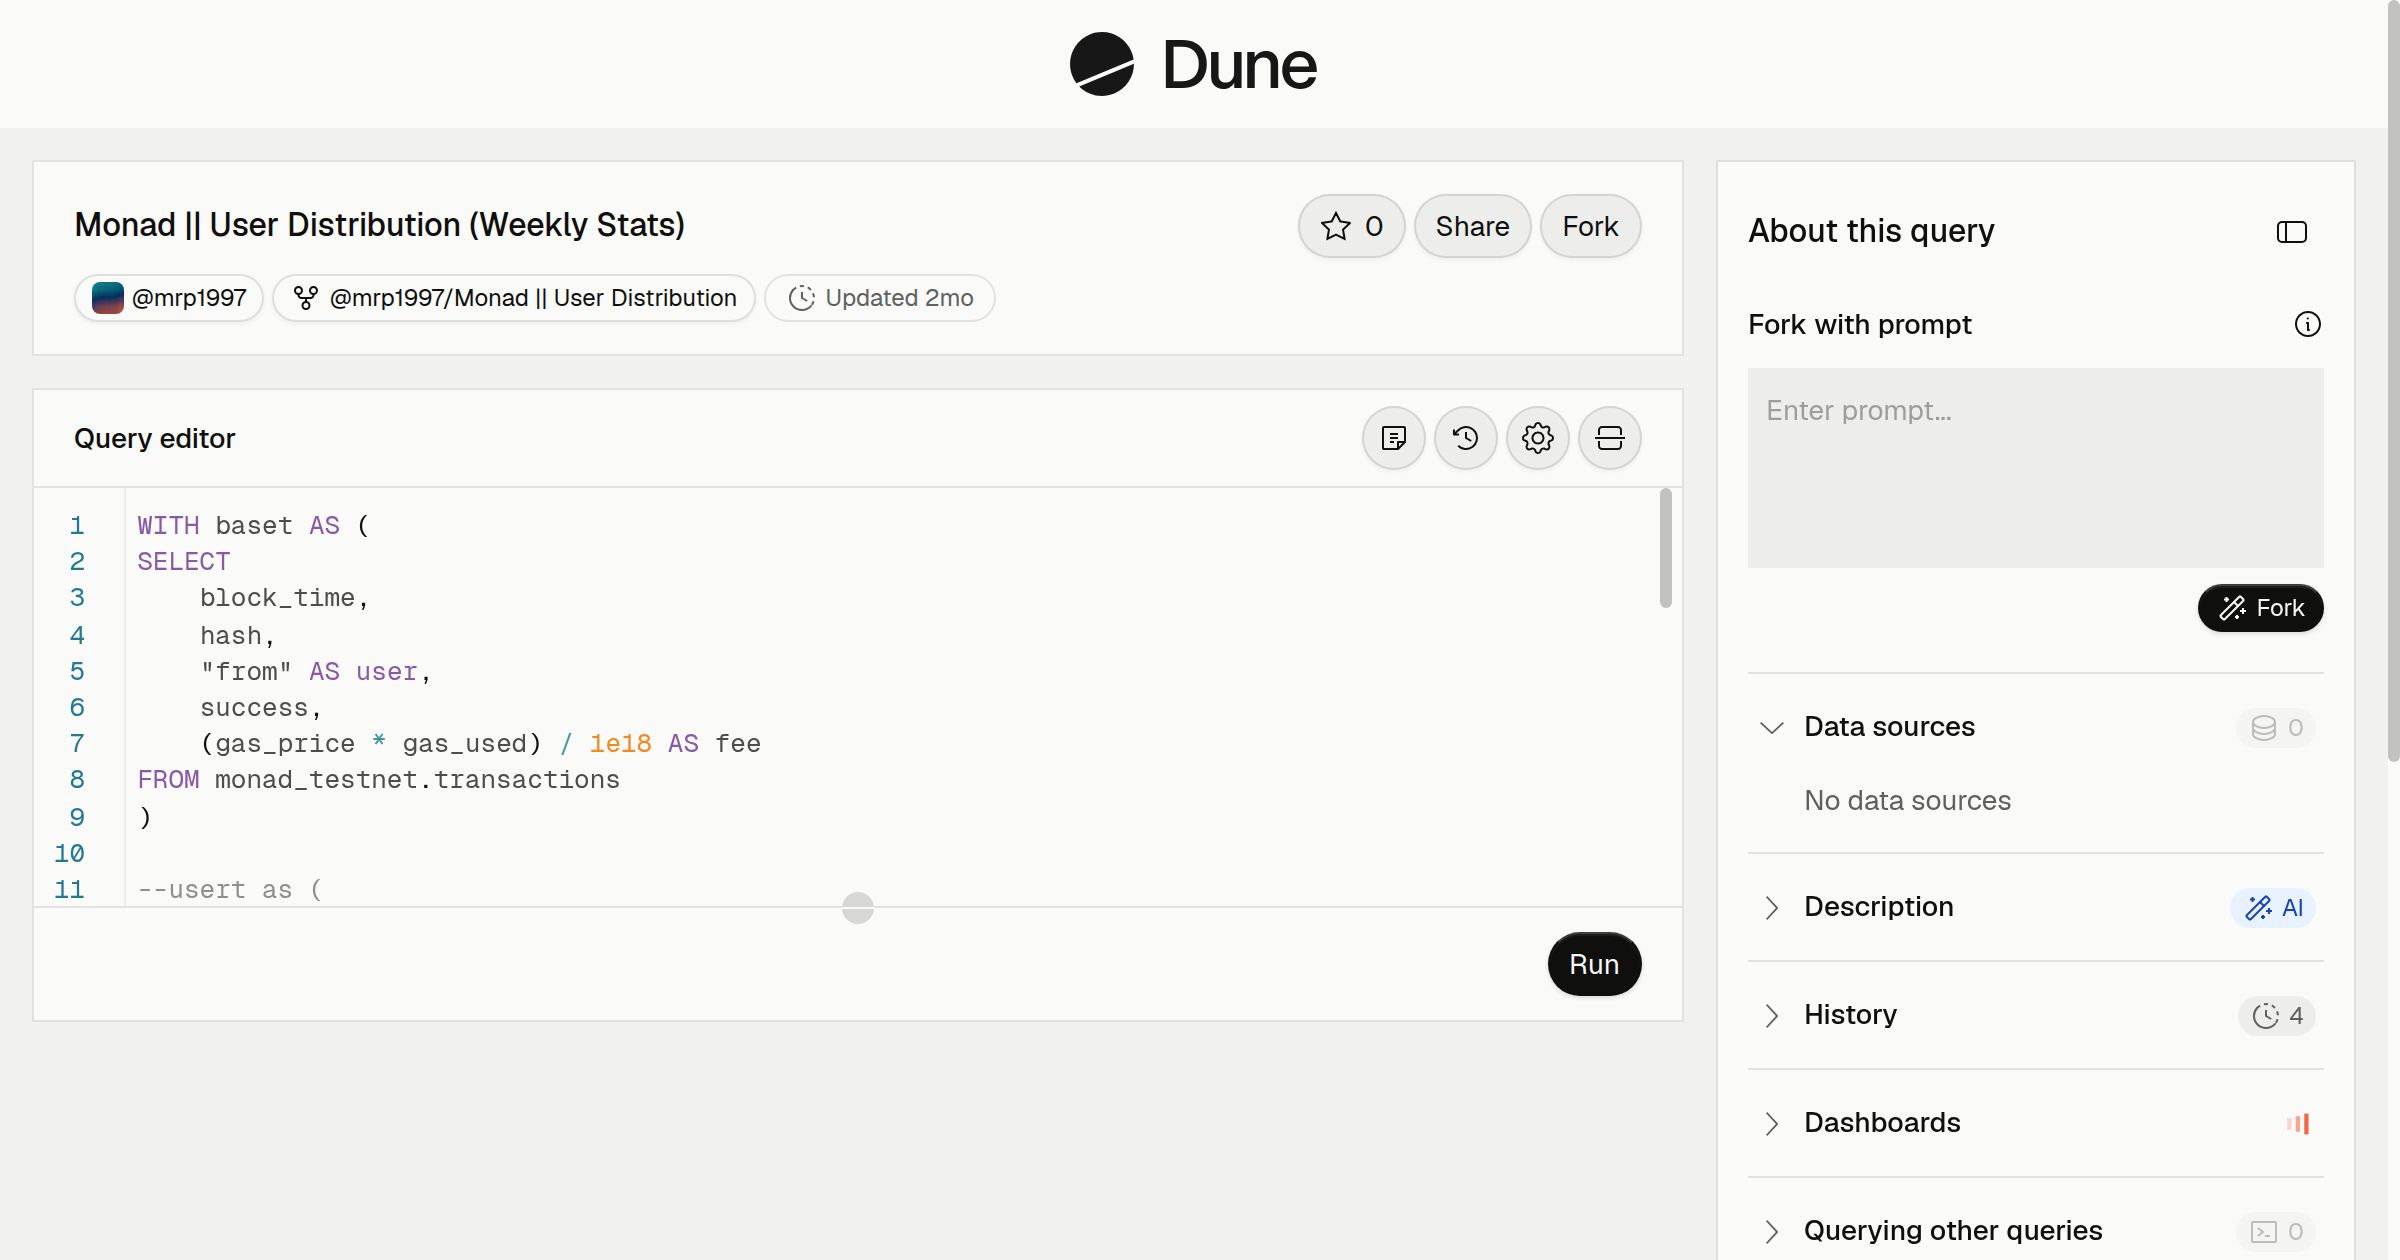Star this query
This screenshot has height=1260, width=2400.
pyautogui.click(x=1351, y=226)
